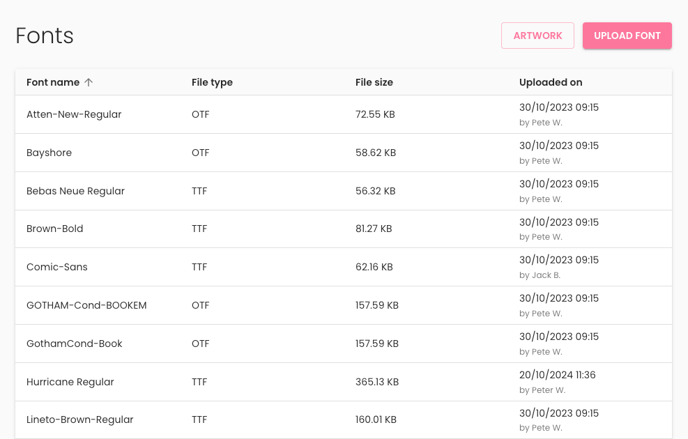Viewport: 688px width, 439px height.
Task: Sort by Font name column header
Action: [x=53, y=82]
